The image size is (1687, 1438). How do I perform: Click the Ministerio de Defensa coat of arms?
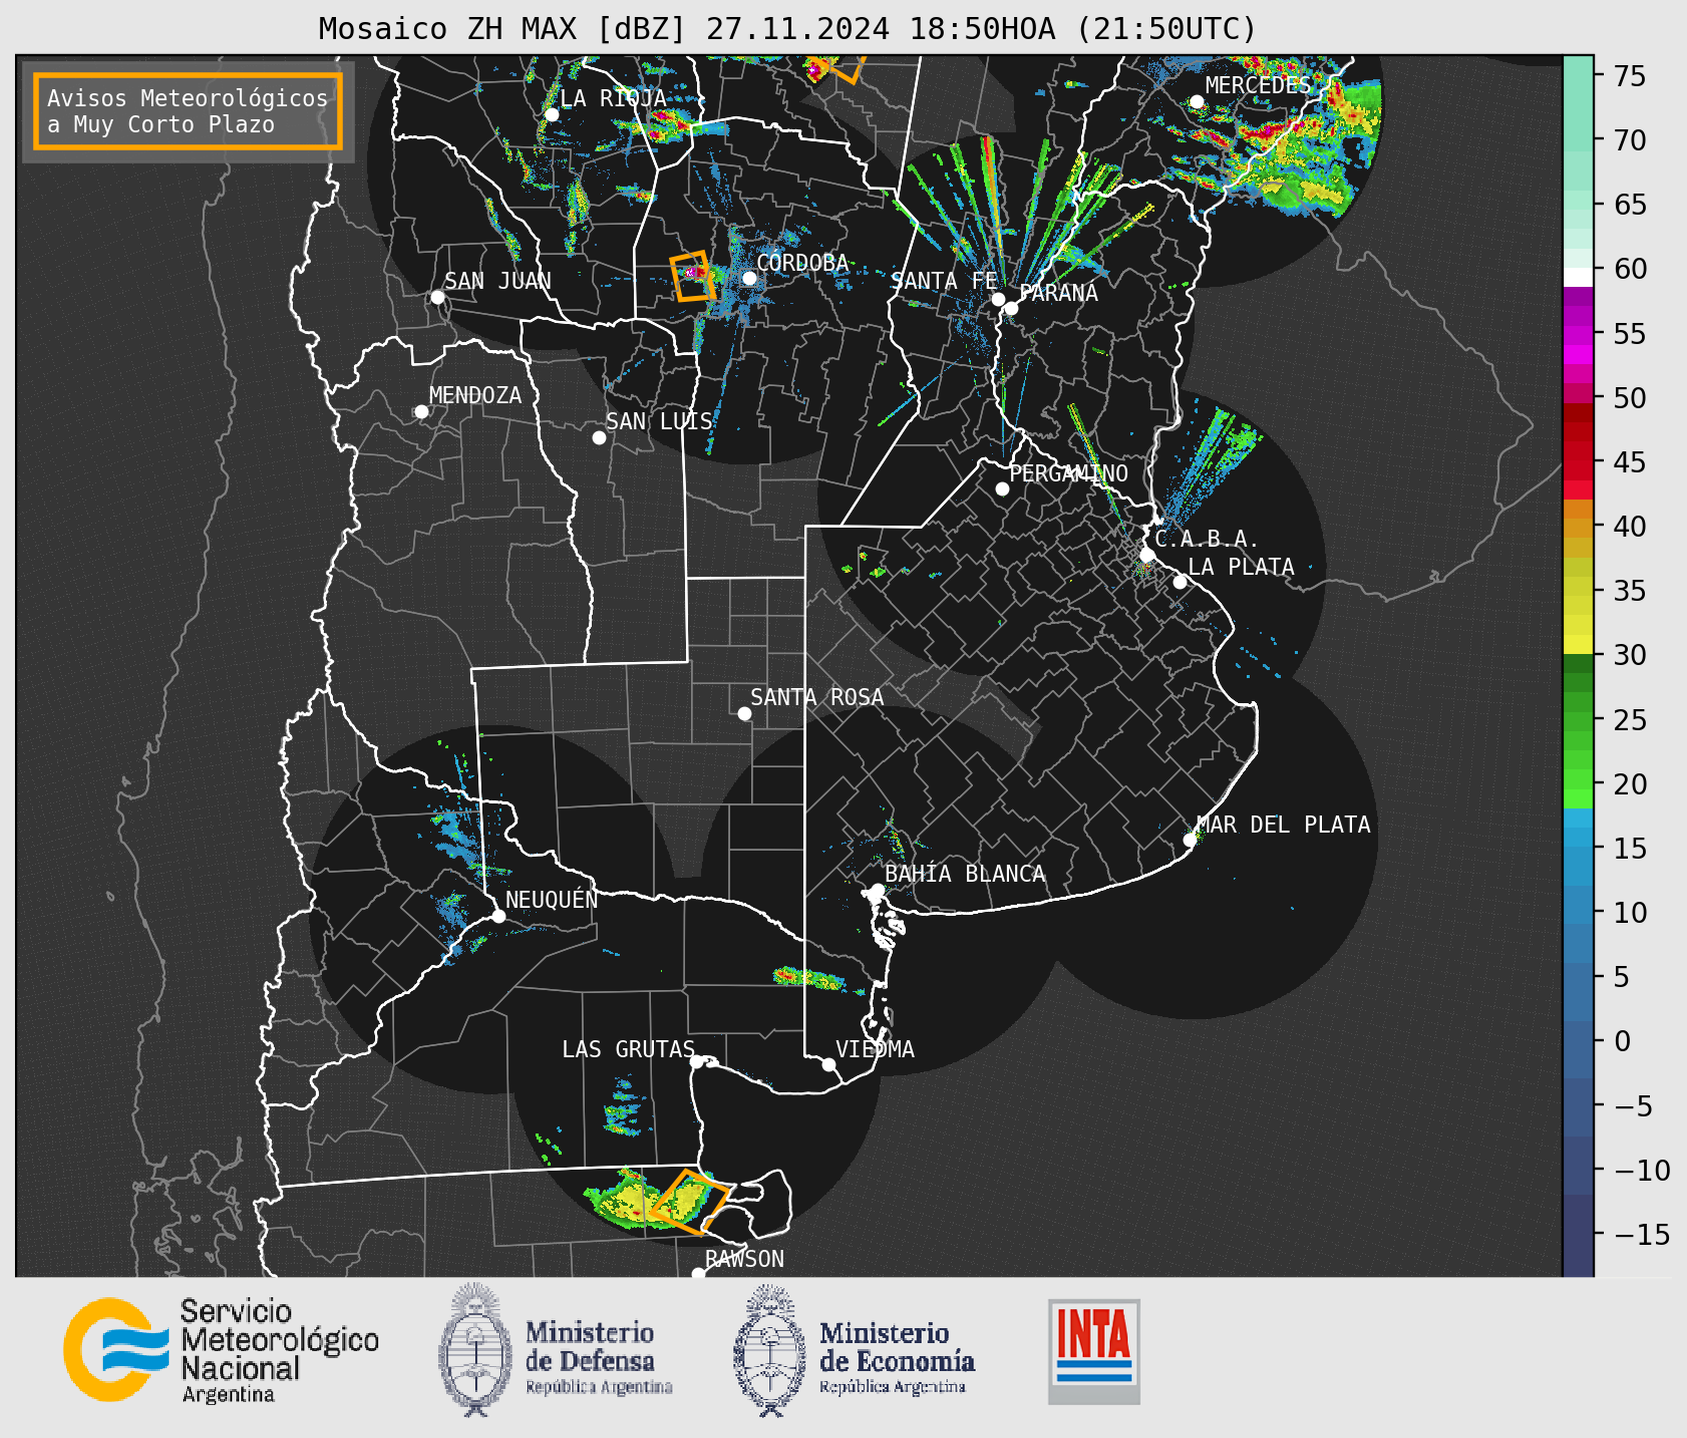coord(476,1350)
